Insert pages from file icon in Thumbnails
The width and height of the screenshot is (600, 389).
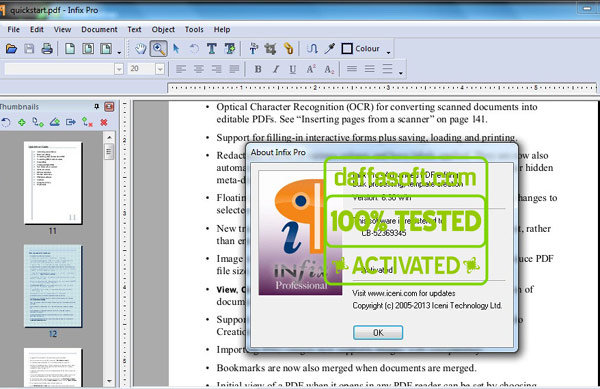(38, 122)
